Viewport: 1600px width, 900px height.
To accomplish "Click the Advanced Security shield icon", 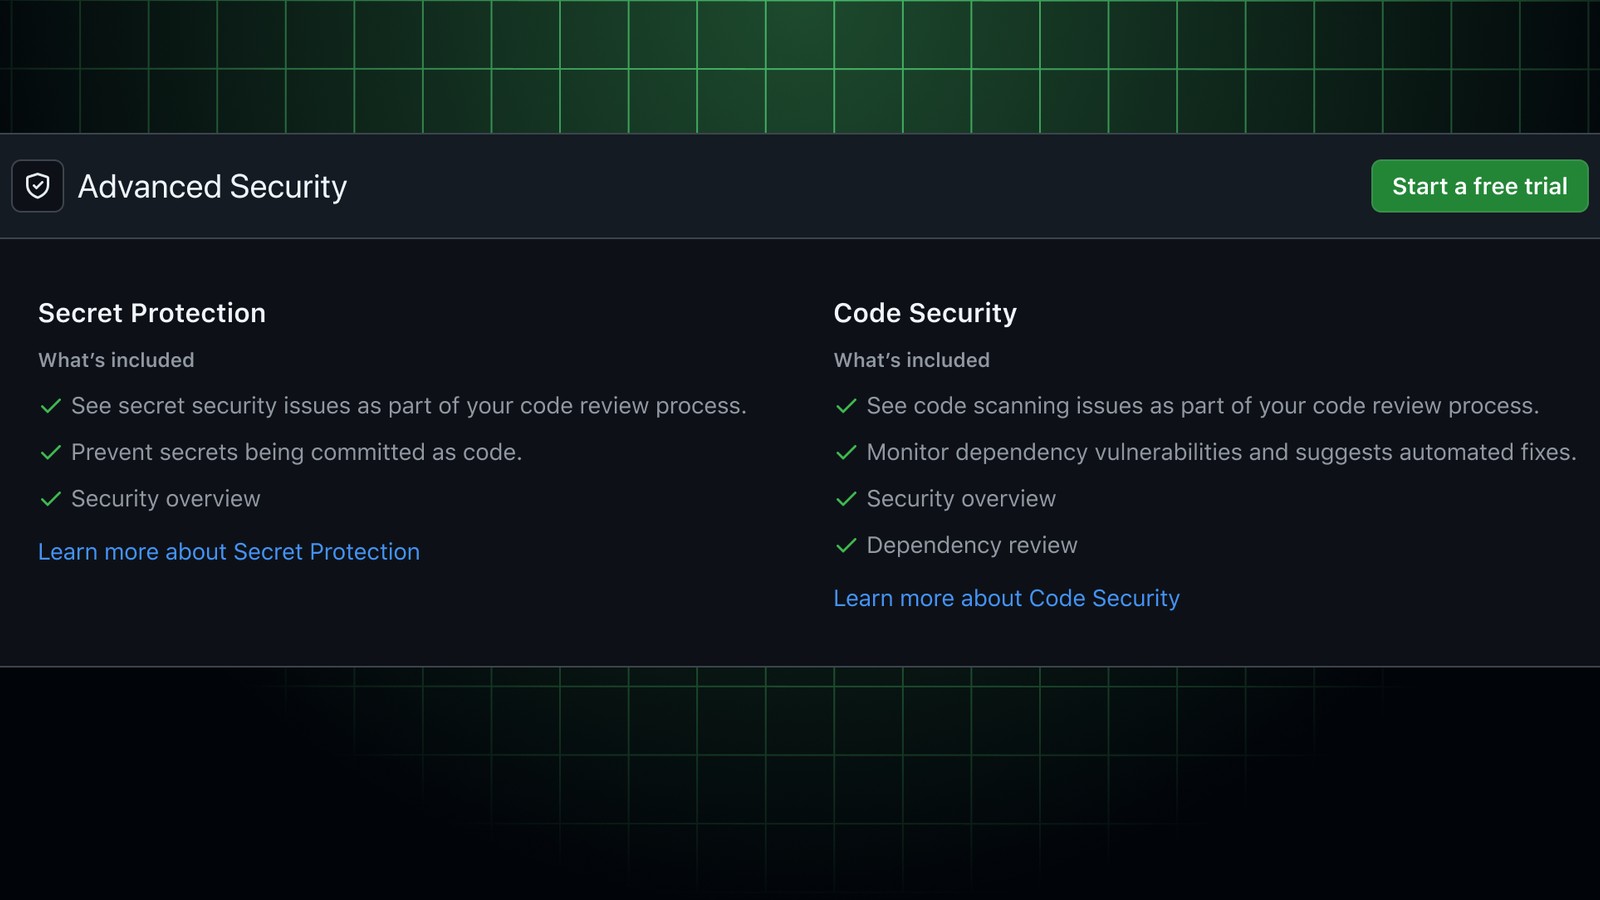I will click(38, 186).
